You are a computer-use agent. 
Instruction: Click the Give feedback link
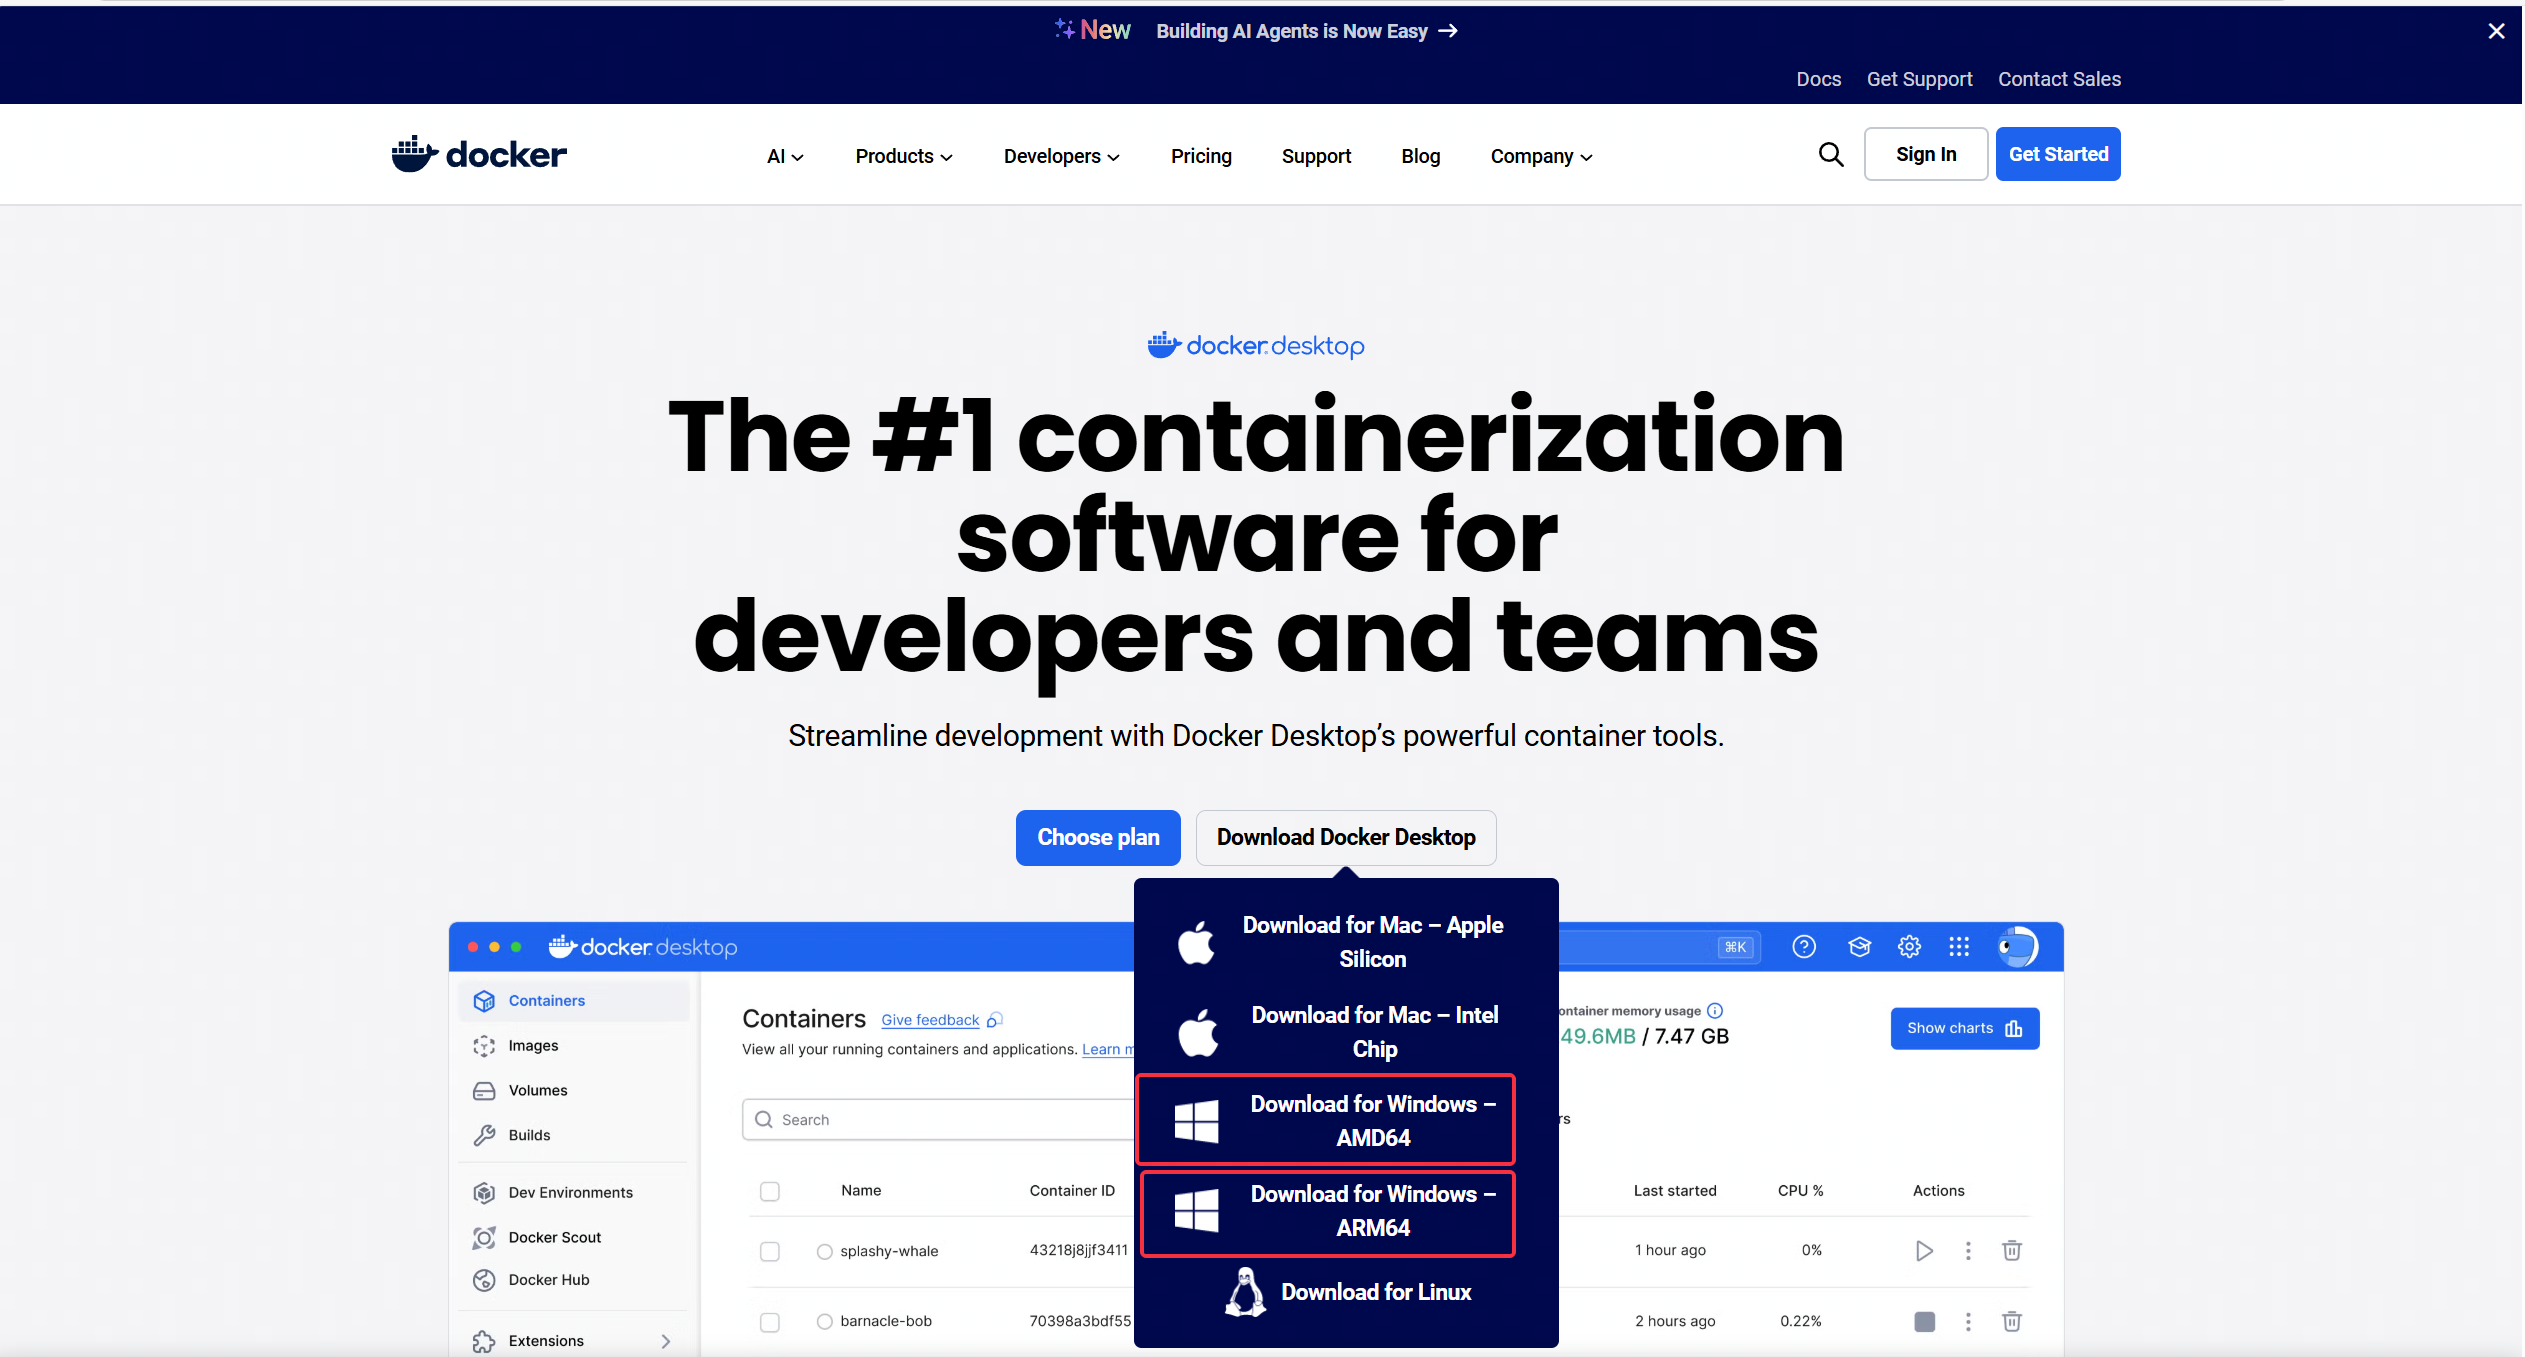tap(929, 1020)
